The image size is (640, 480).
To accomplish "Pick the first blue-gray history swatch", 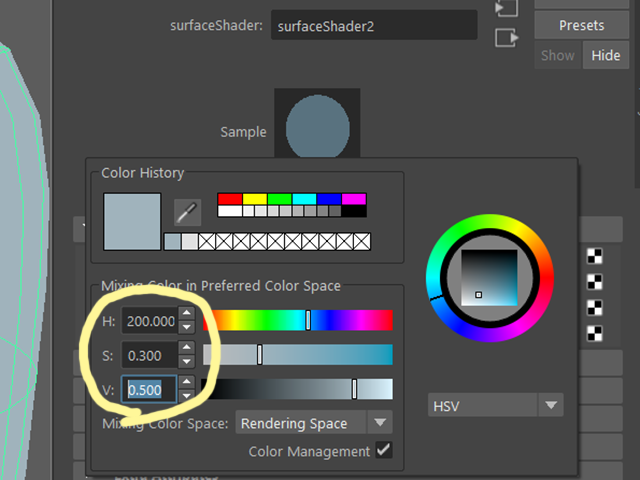I will coord(172,242).
